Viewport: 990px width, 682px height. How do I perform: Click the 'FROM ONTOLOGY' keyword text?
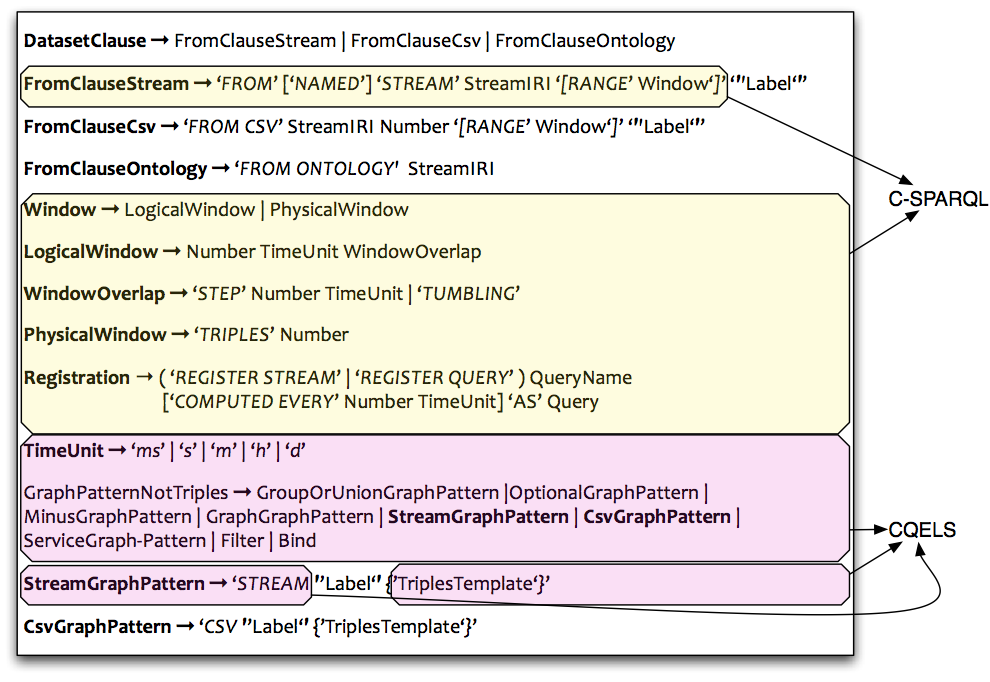(316, 169)
